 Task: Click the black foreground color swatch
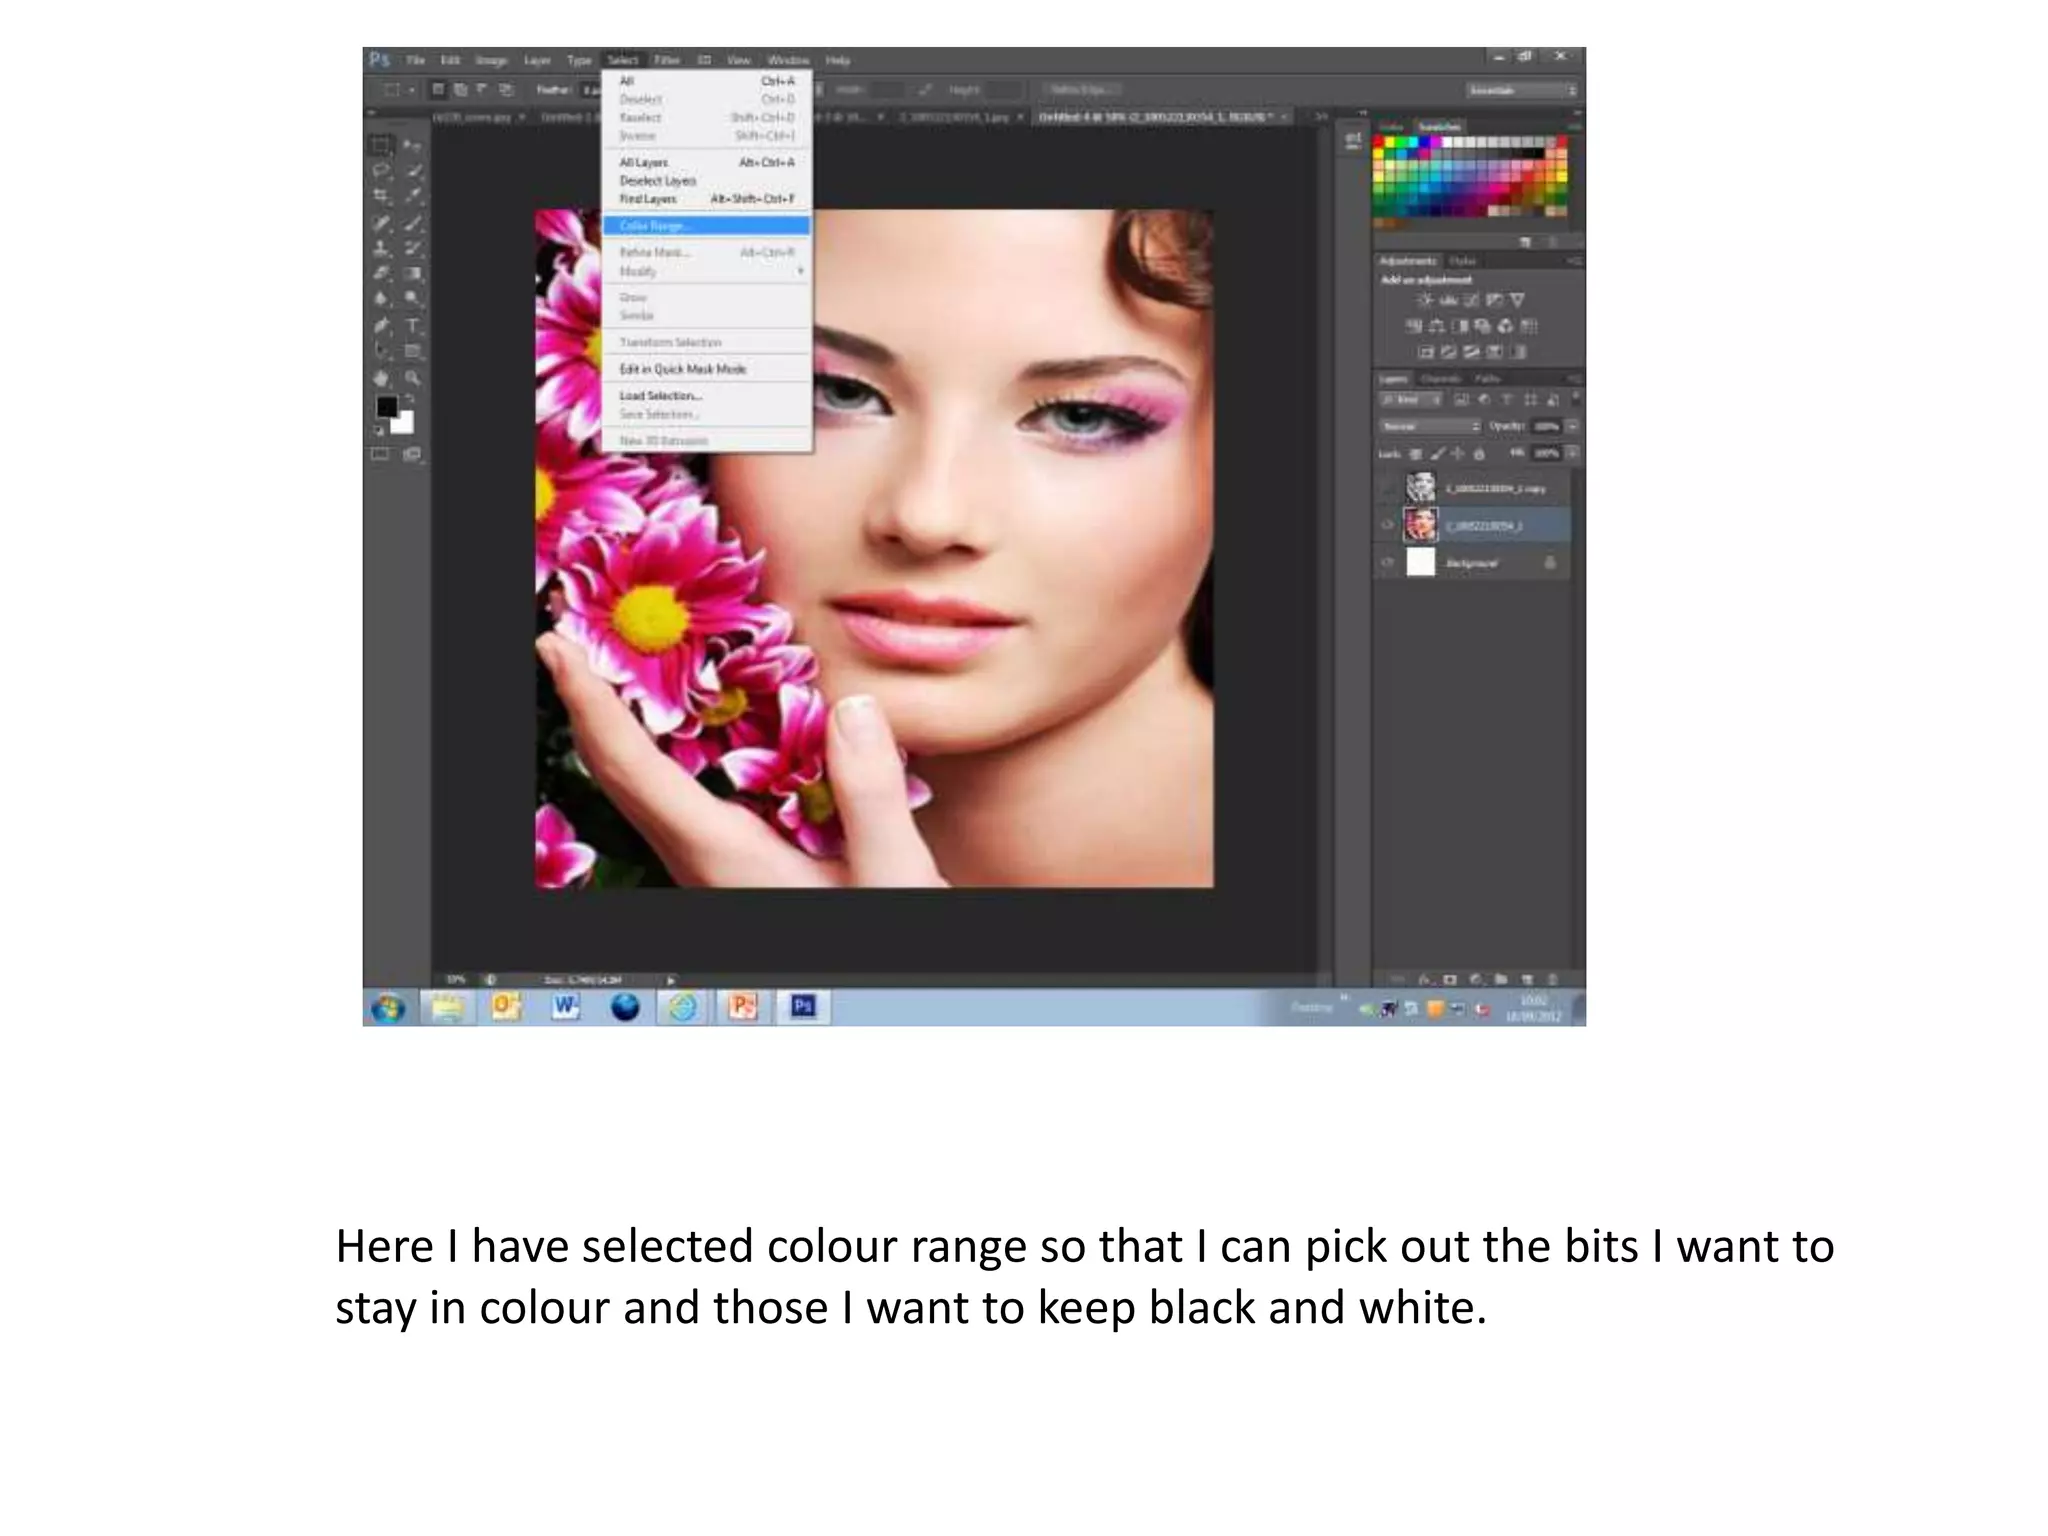coord(386,406)
